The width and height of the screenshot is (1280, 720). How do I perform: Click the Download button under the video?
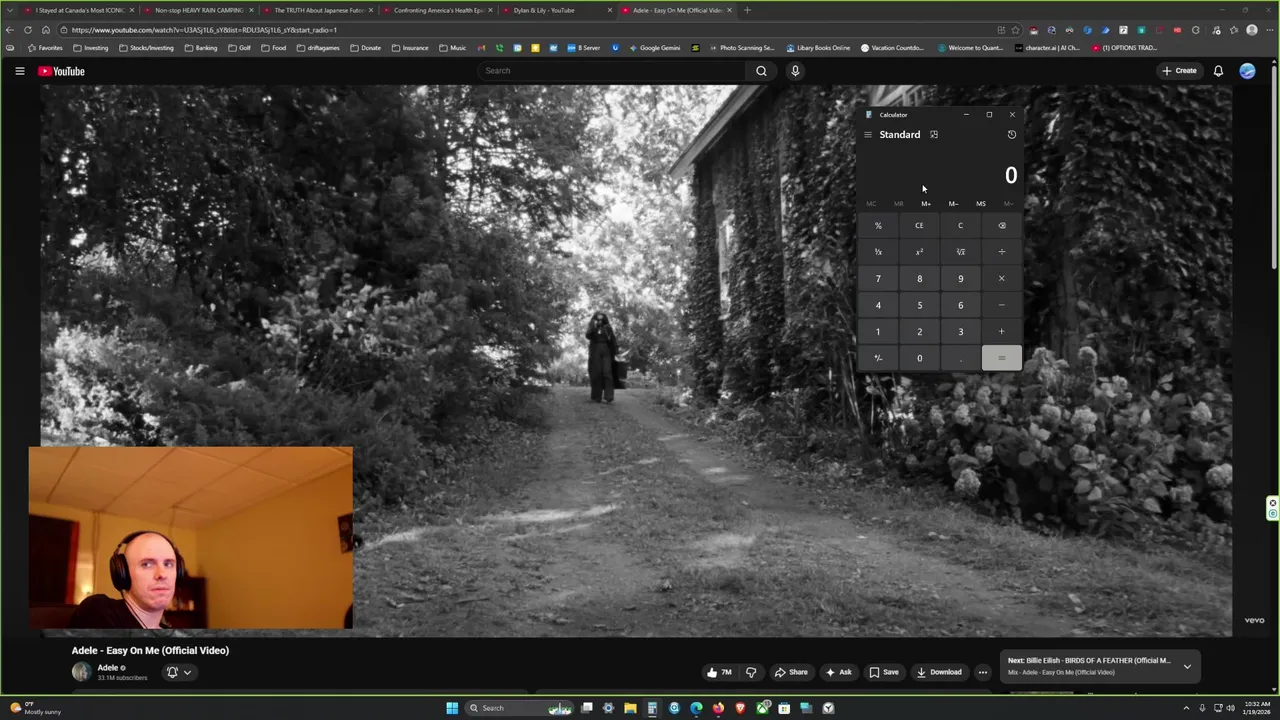[939, 672]
